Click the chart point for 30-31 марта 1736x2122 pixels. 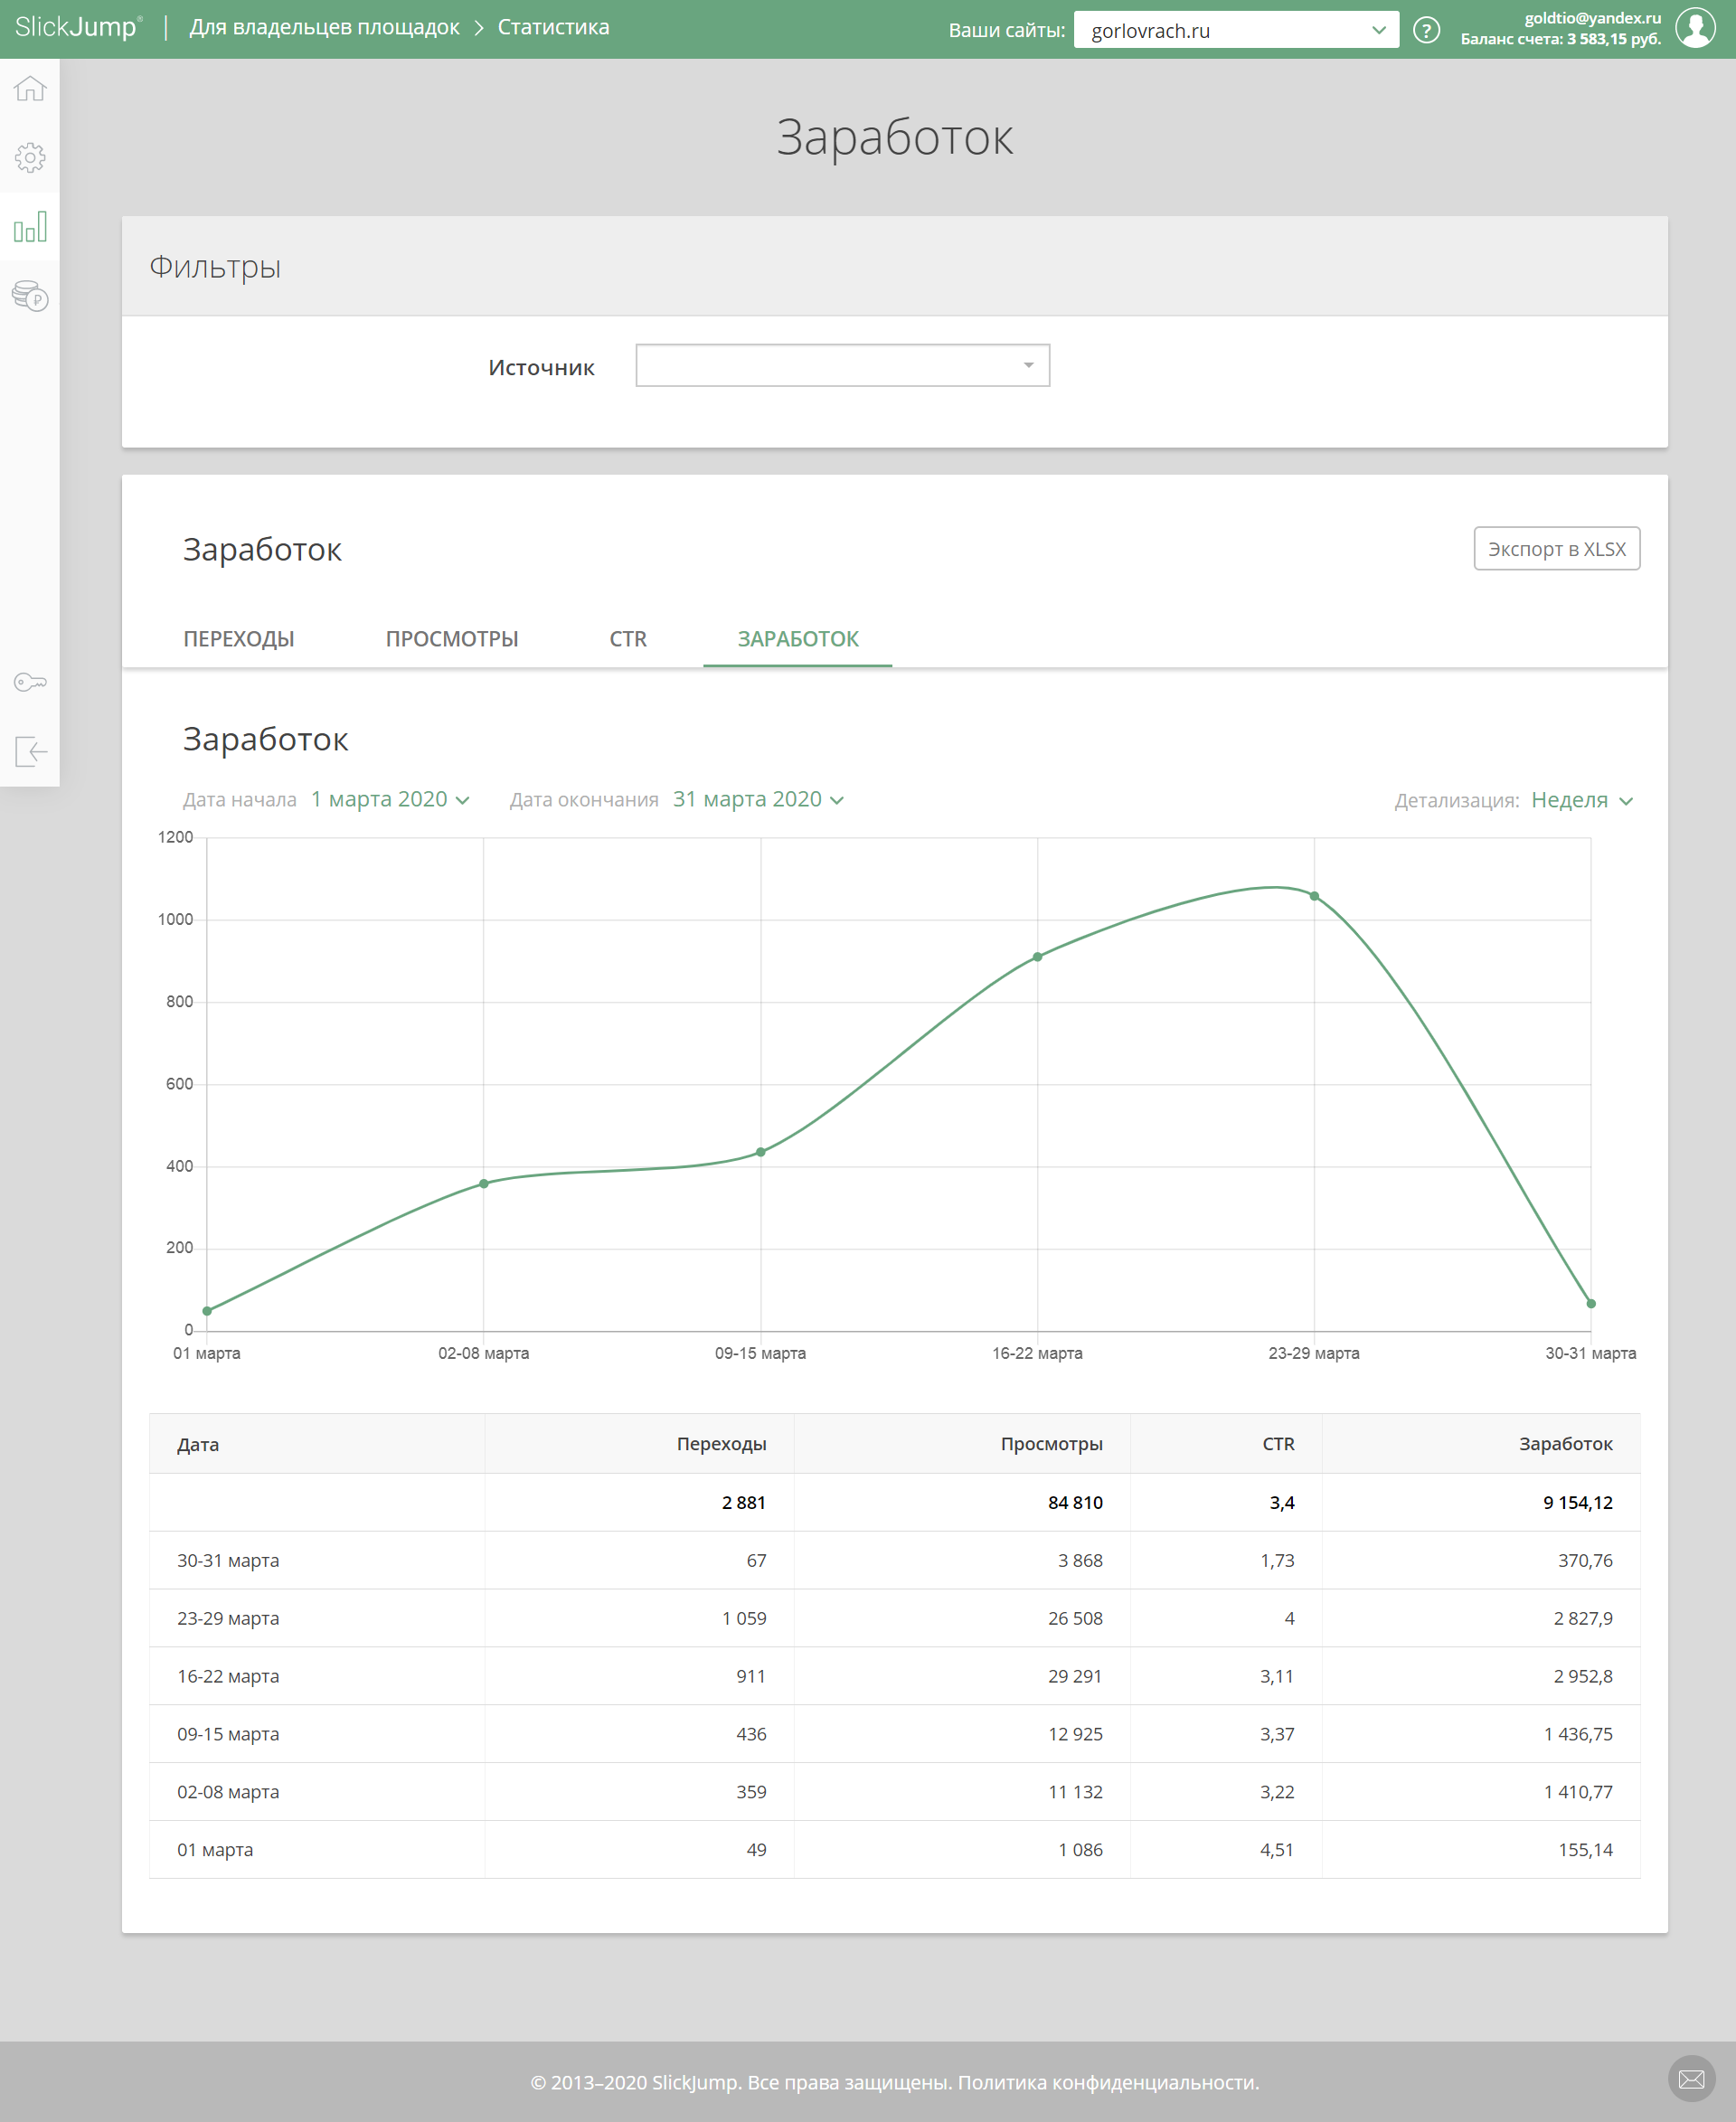click(1591, 1304)
